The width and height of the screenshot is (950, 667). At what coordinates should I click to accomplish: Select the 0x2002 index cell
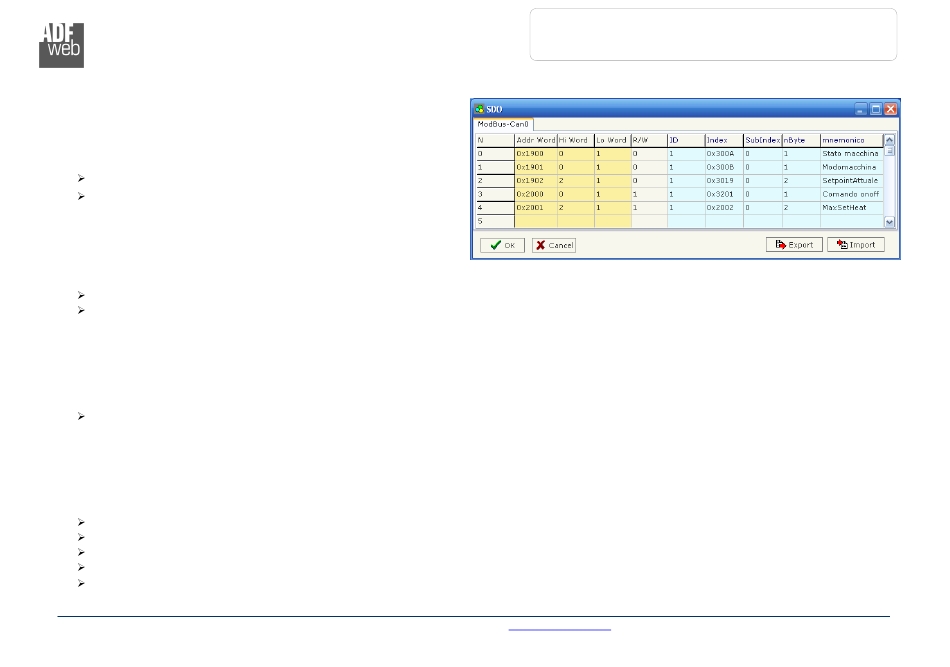click(724, 208)
